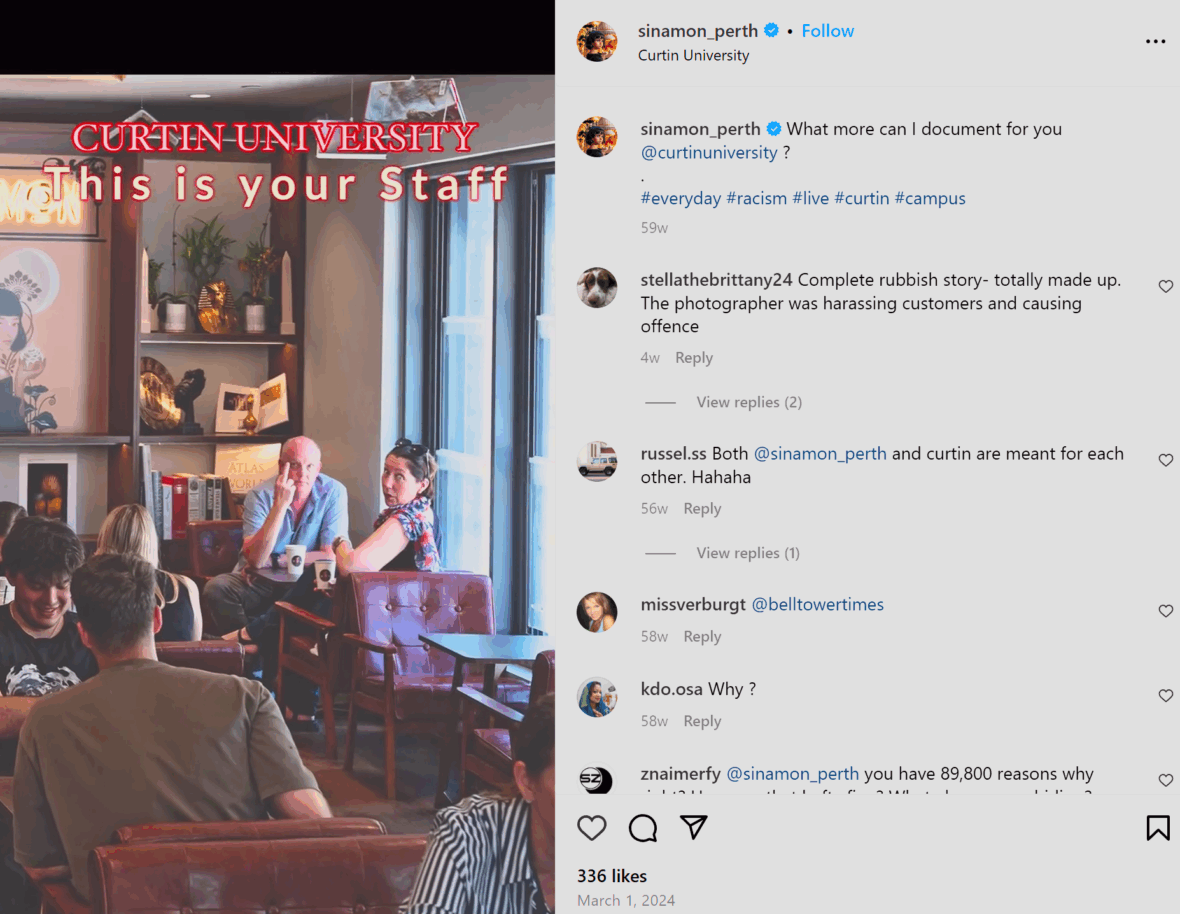Reply to kdo.osa's comment
This screenshot has width=1180, height=914.
tap(701, 721)
